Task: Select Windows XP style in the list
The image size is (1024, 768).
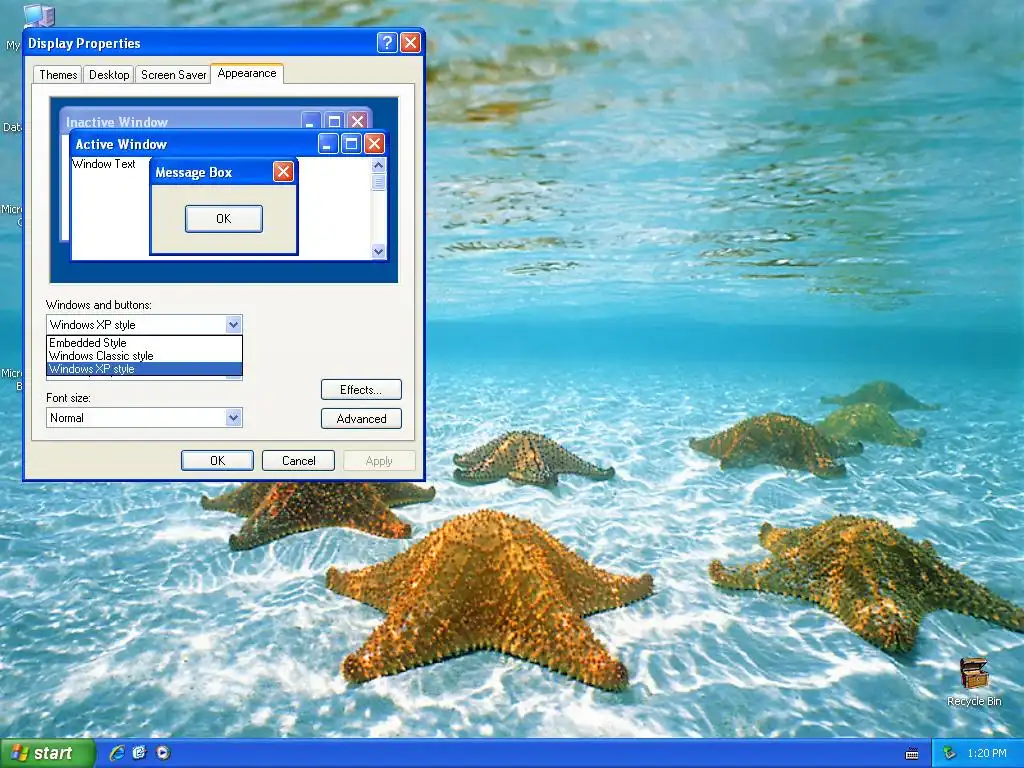Action: click(144, 369)
